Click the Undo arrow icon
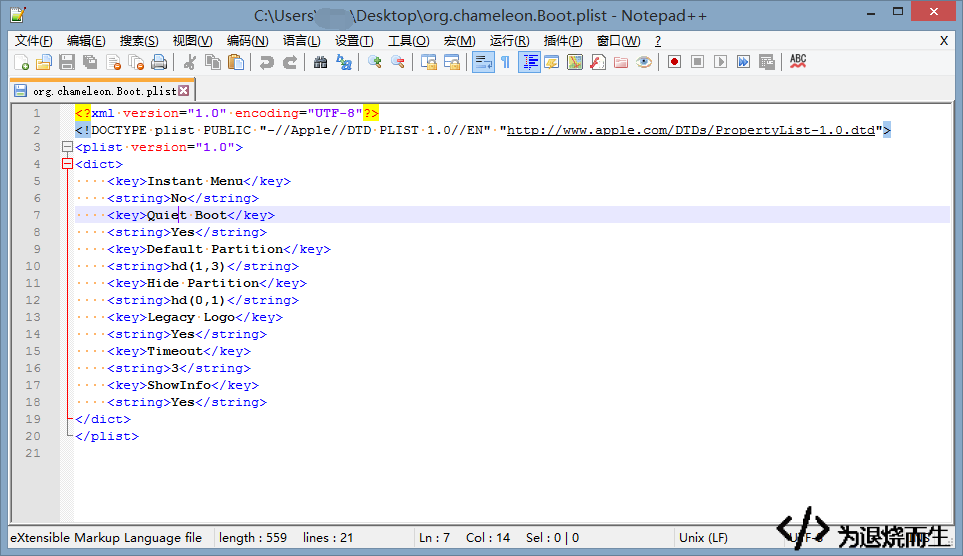Image resolution: width=963 pixels, height=556 pixels. click(x=267, y=62)
